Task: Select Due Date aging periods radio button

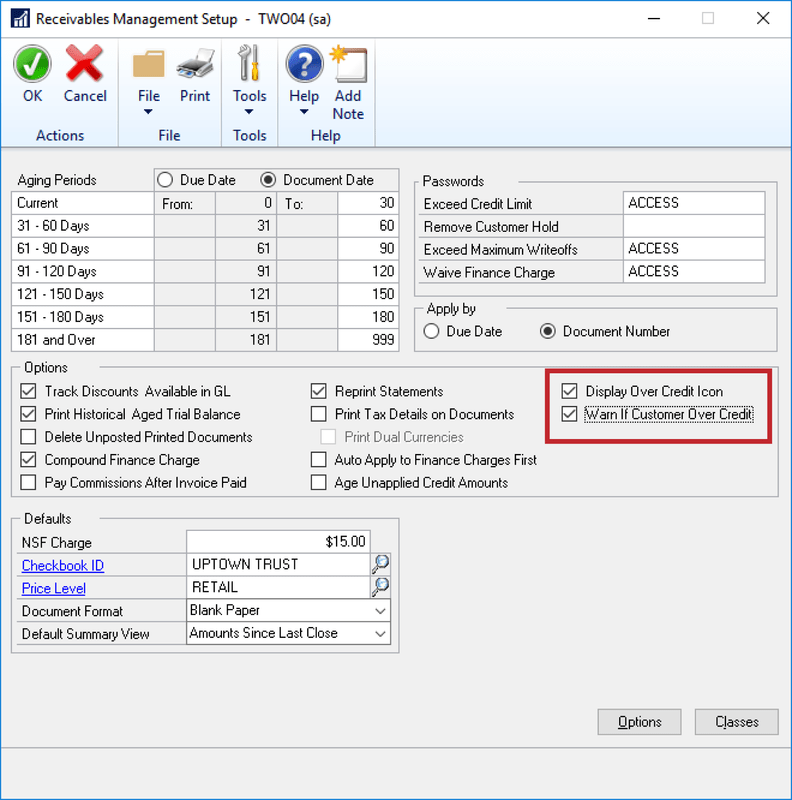Action: (167, 180)
